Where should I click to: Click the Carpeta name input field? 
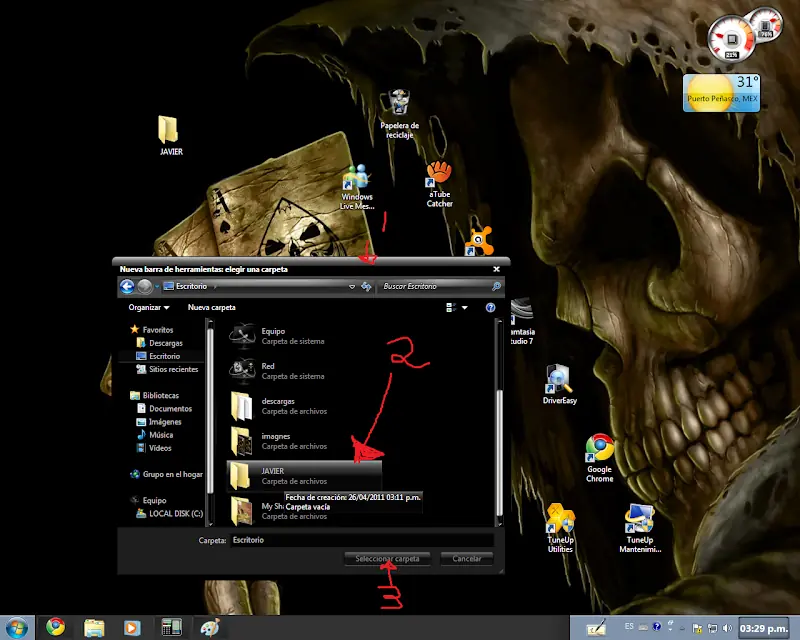point(362,540)
